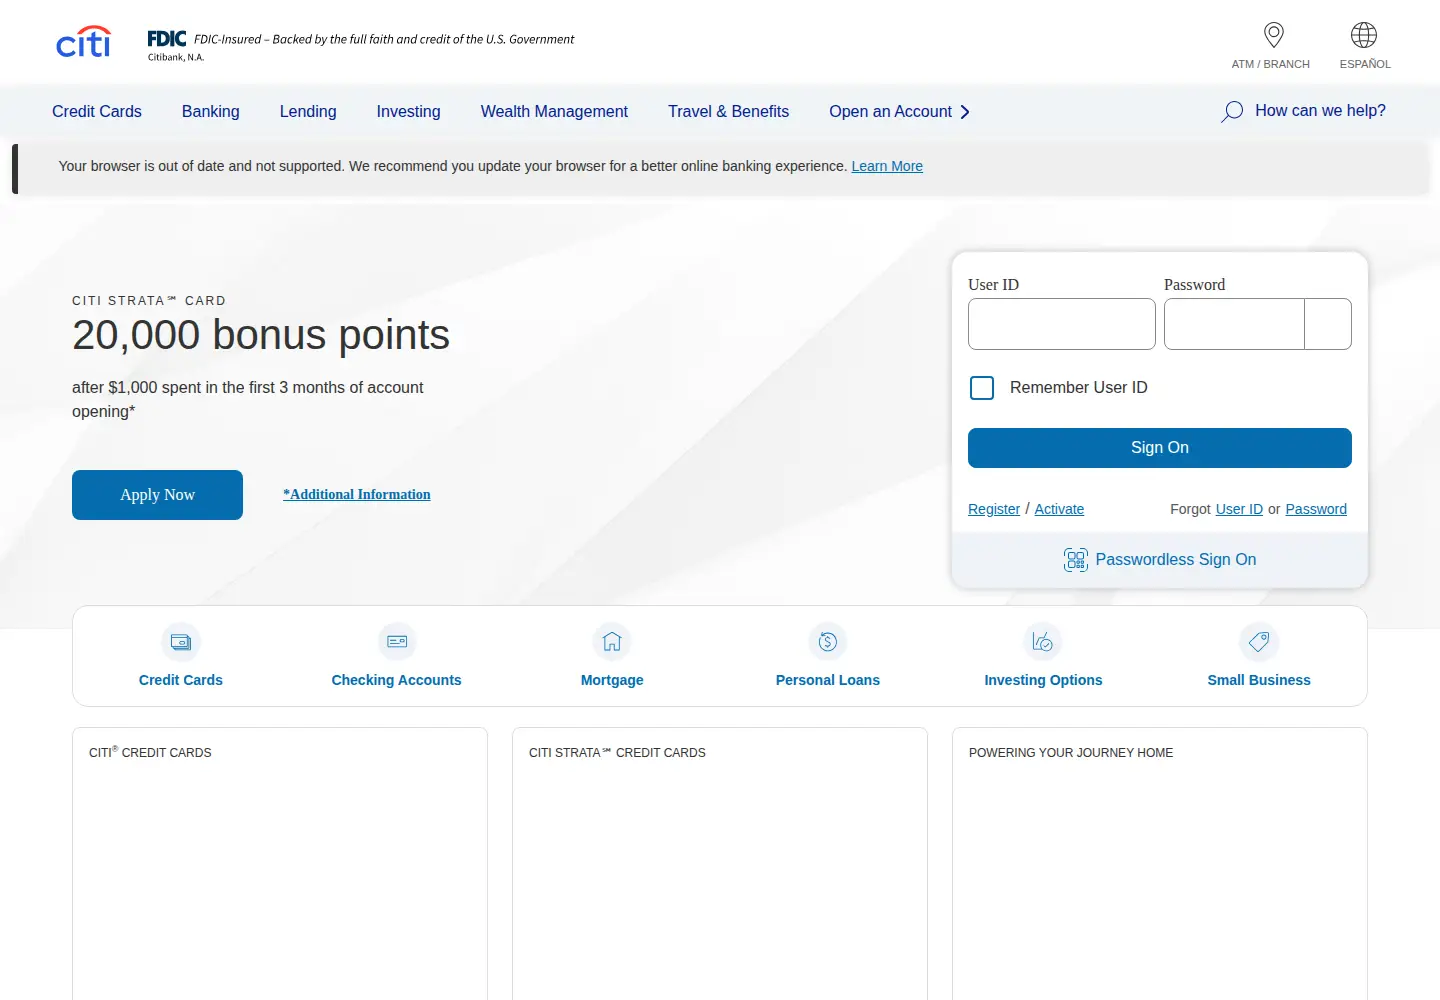Viewport: 1440px width, 1000px height.
Task: Focus the User ID input field
Action: pyautogui.click(x=1062, y=324)
